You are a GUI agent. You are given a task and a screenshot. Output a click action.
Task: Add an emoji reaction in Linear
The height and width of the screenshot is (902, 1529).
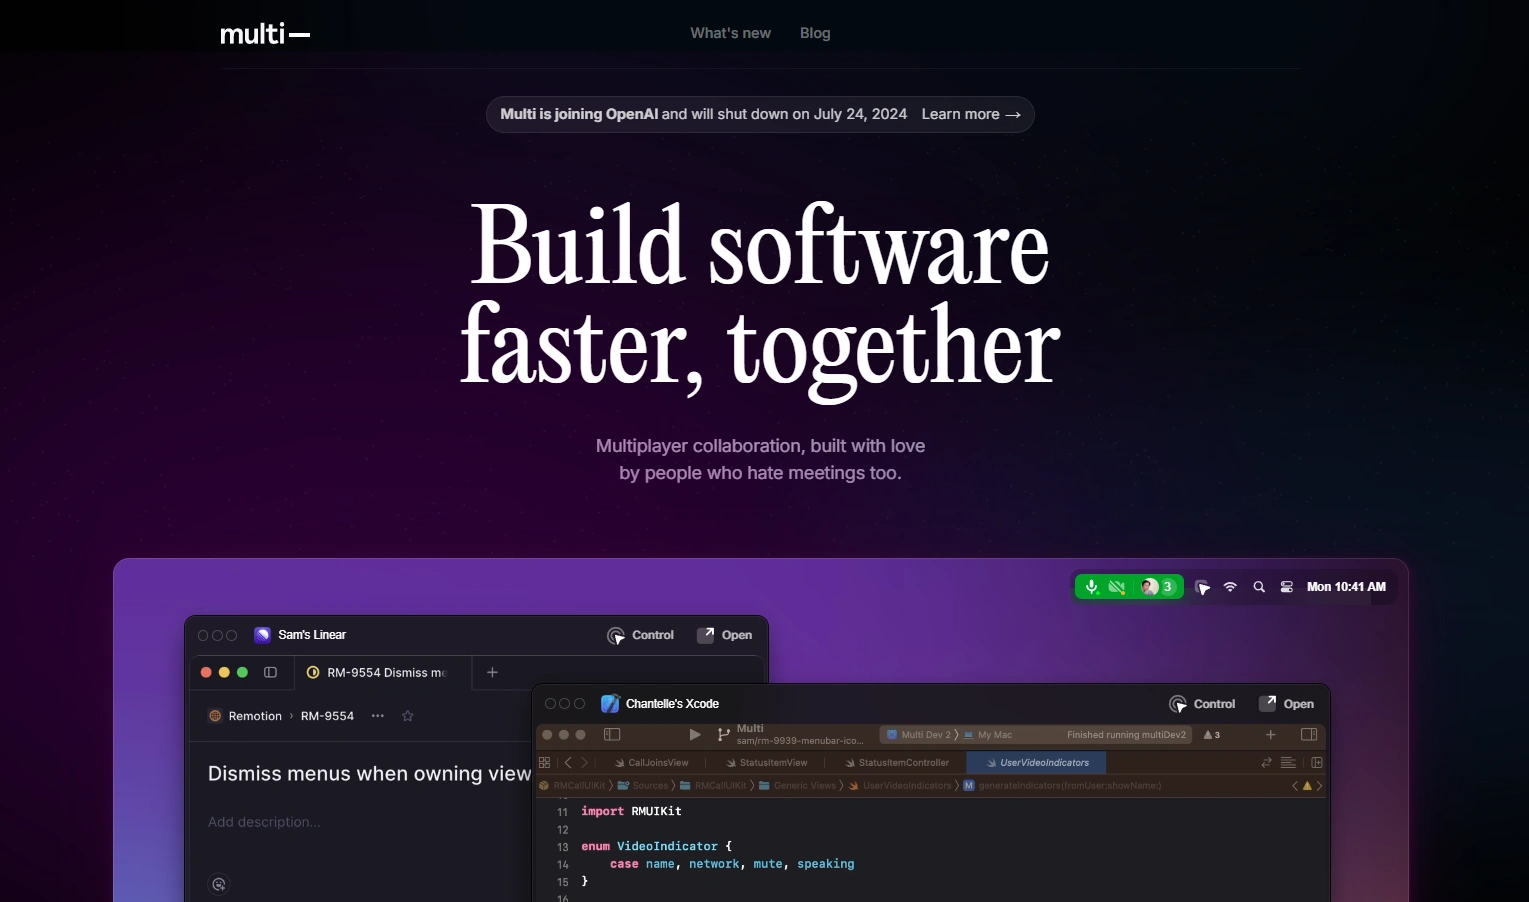coord(219,884)
